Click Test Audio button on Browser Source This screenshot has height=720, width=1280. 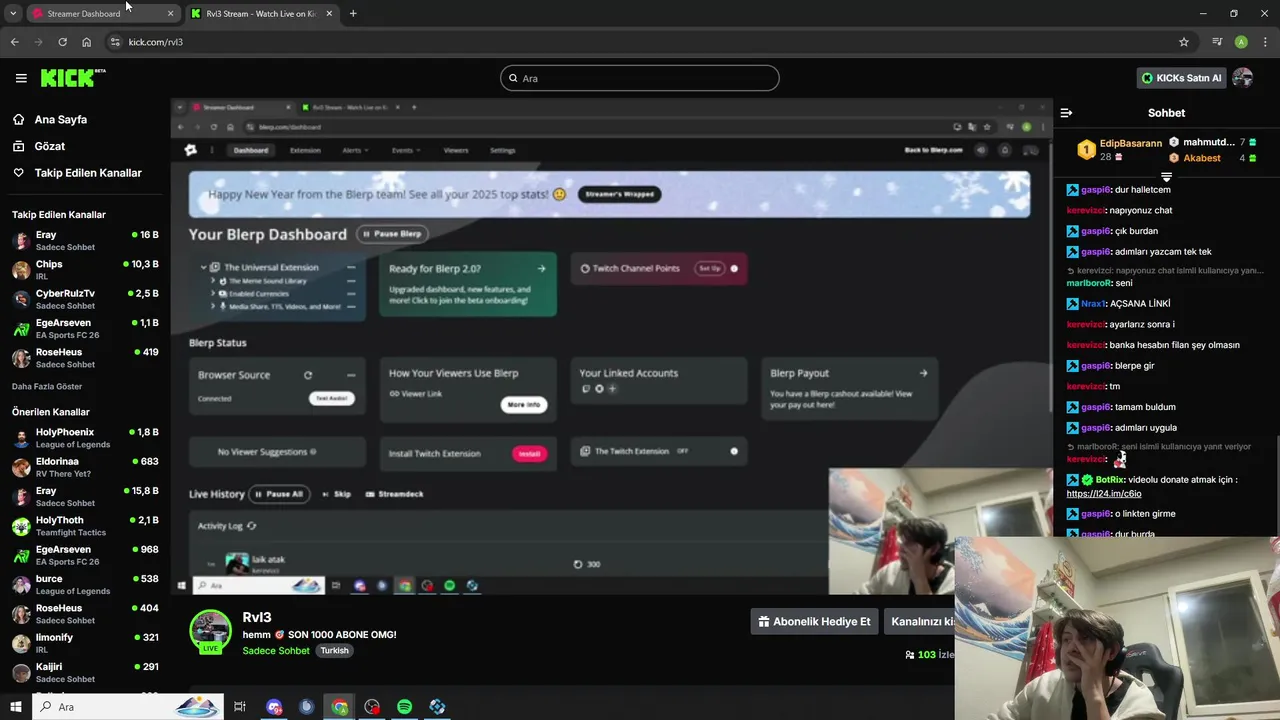pyautogui.click(x=331, y=398)
